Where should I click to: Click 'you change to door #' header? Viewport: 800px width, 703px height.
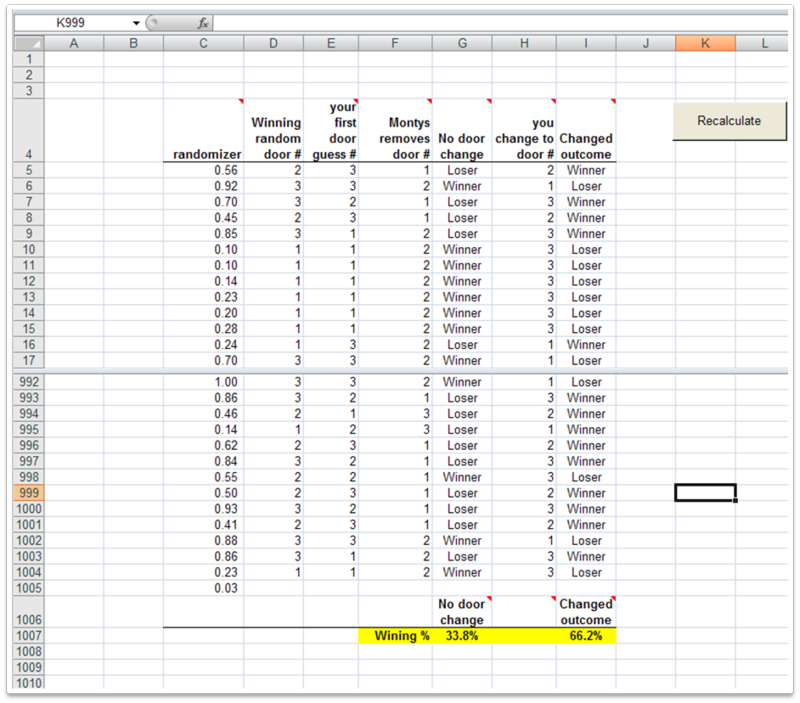524,131
